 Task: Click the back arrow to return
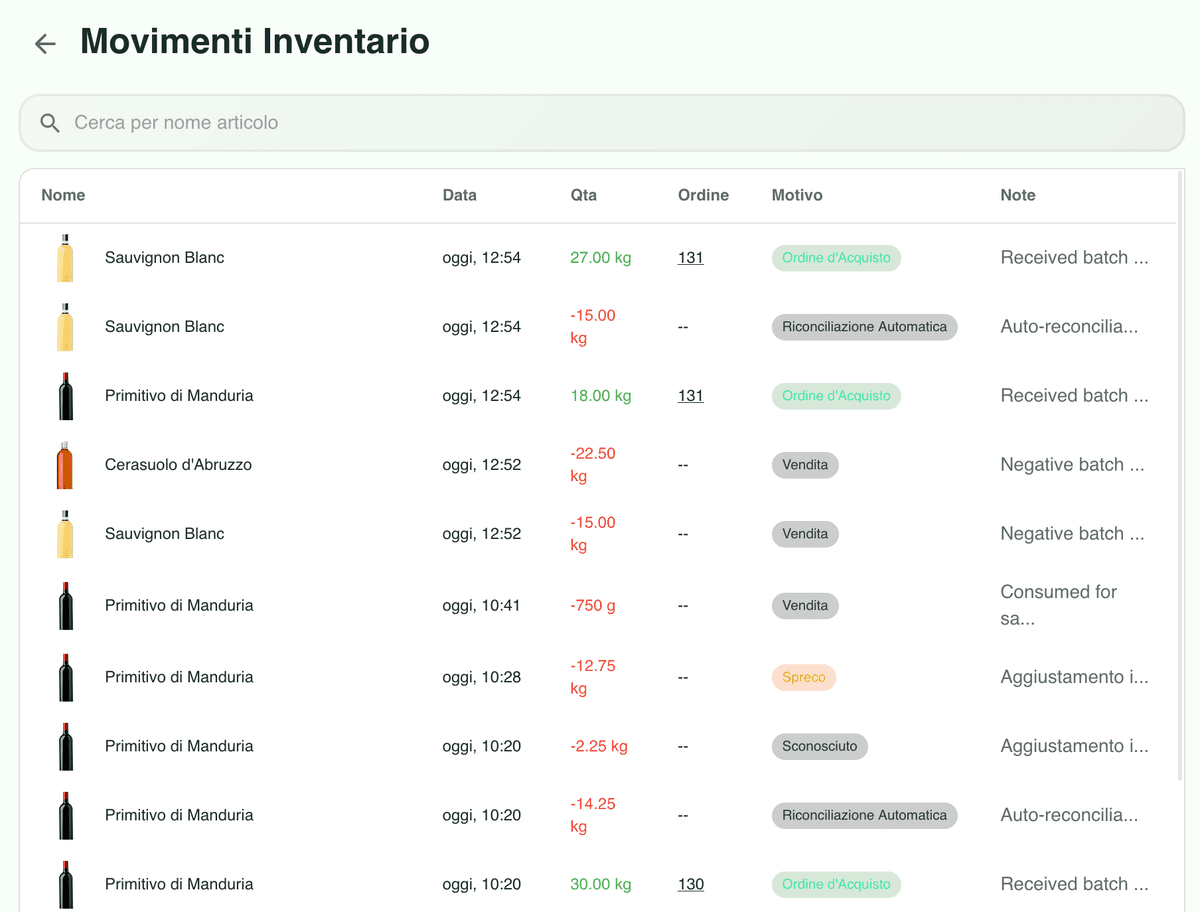pyautogui.click(x=45, y=43)
